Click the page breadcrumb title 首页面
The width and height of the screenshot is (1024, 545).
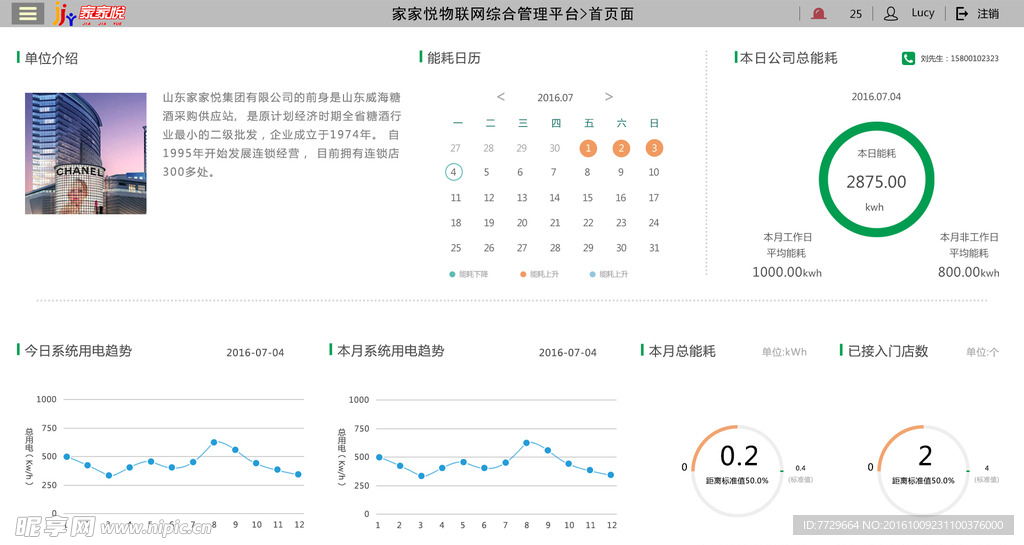click(x=611, y=14)
